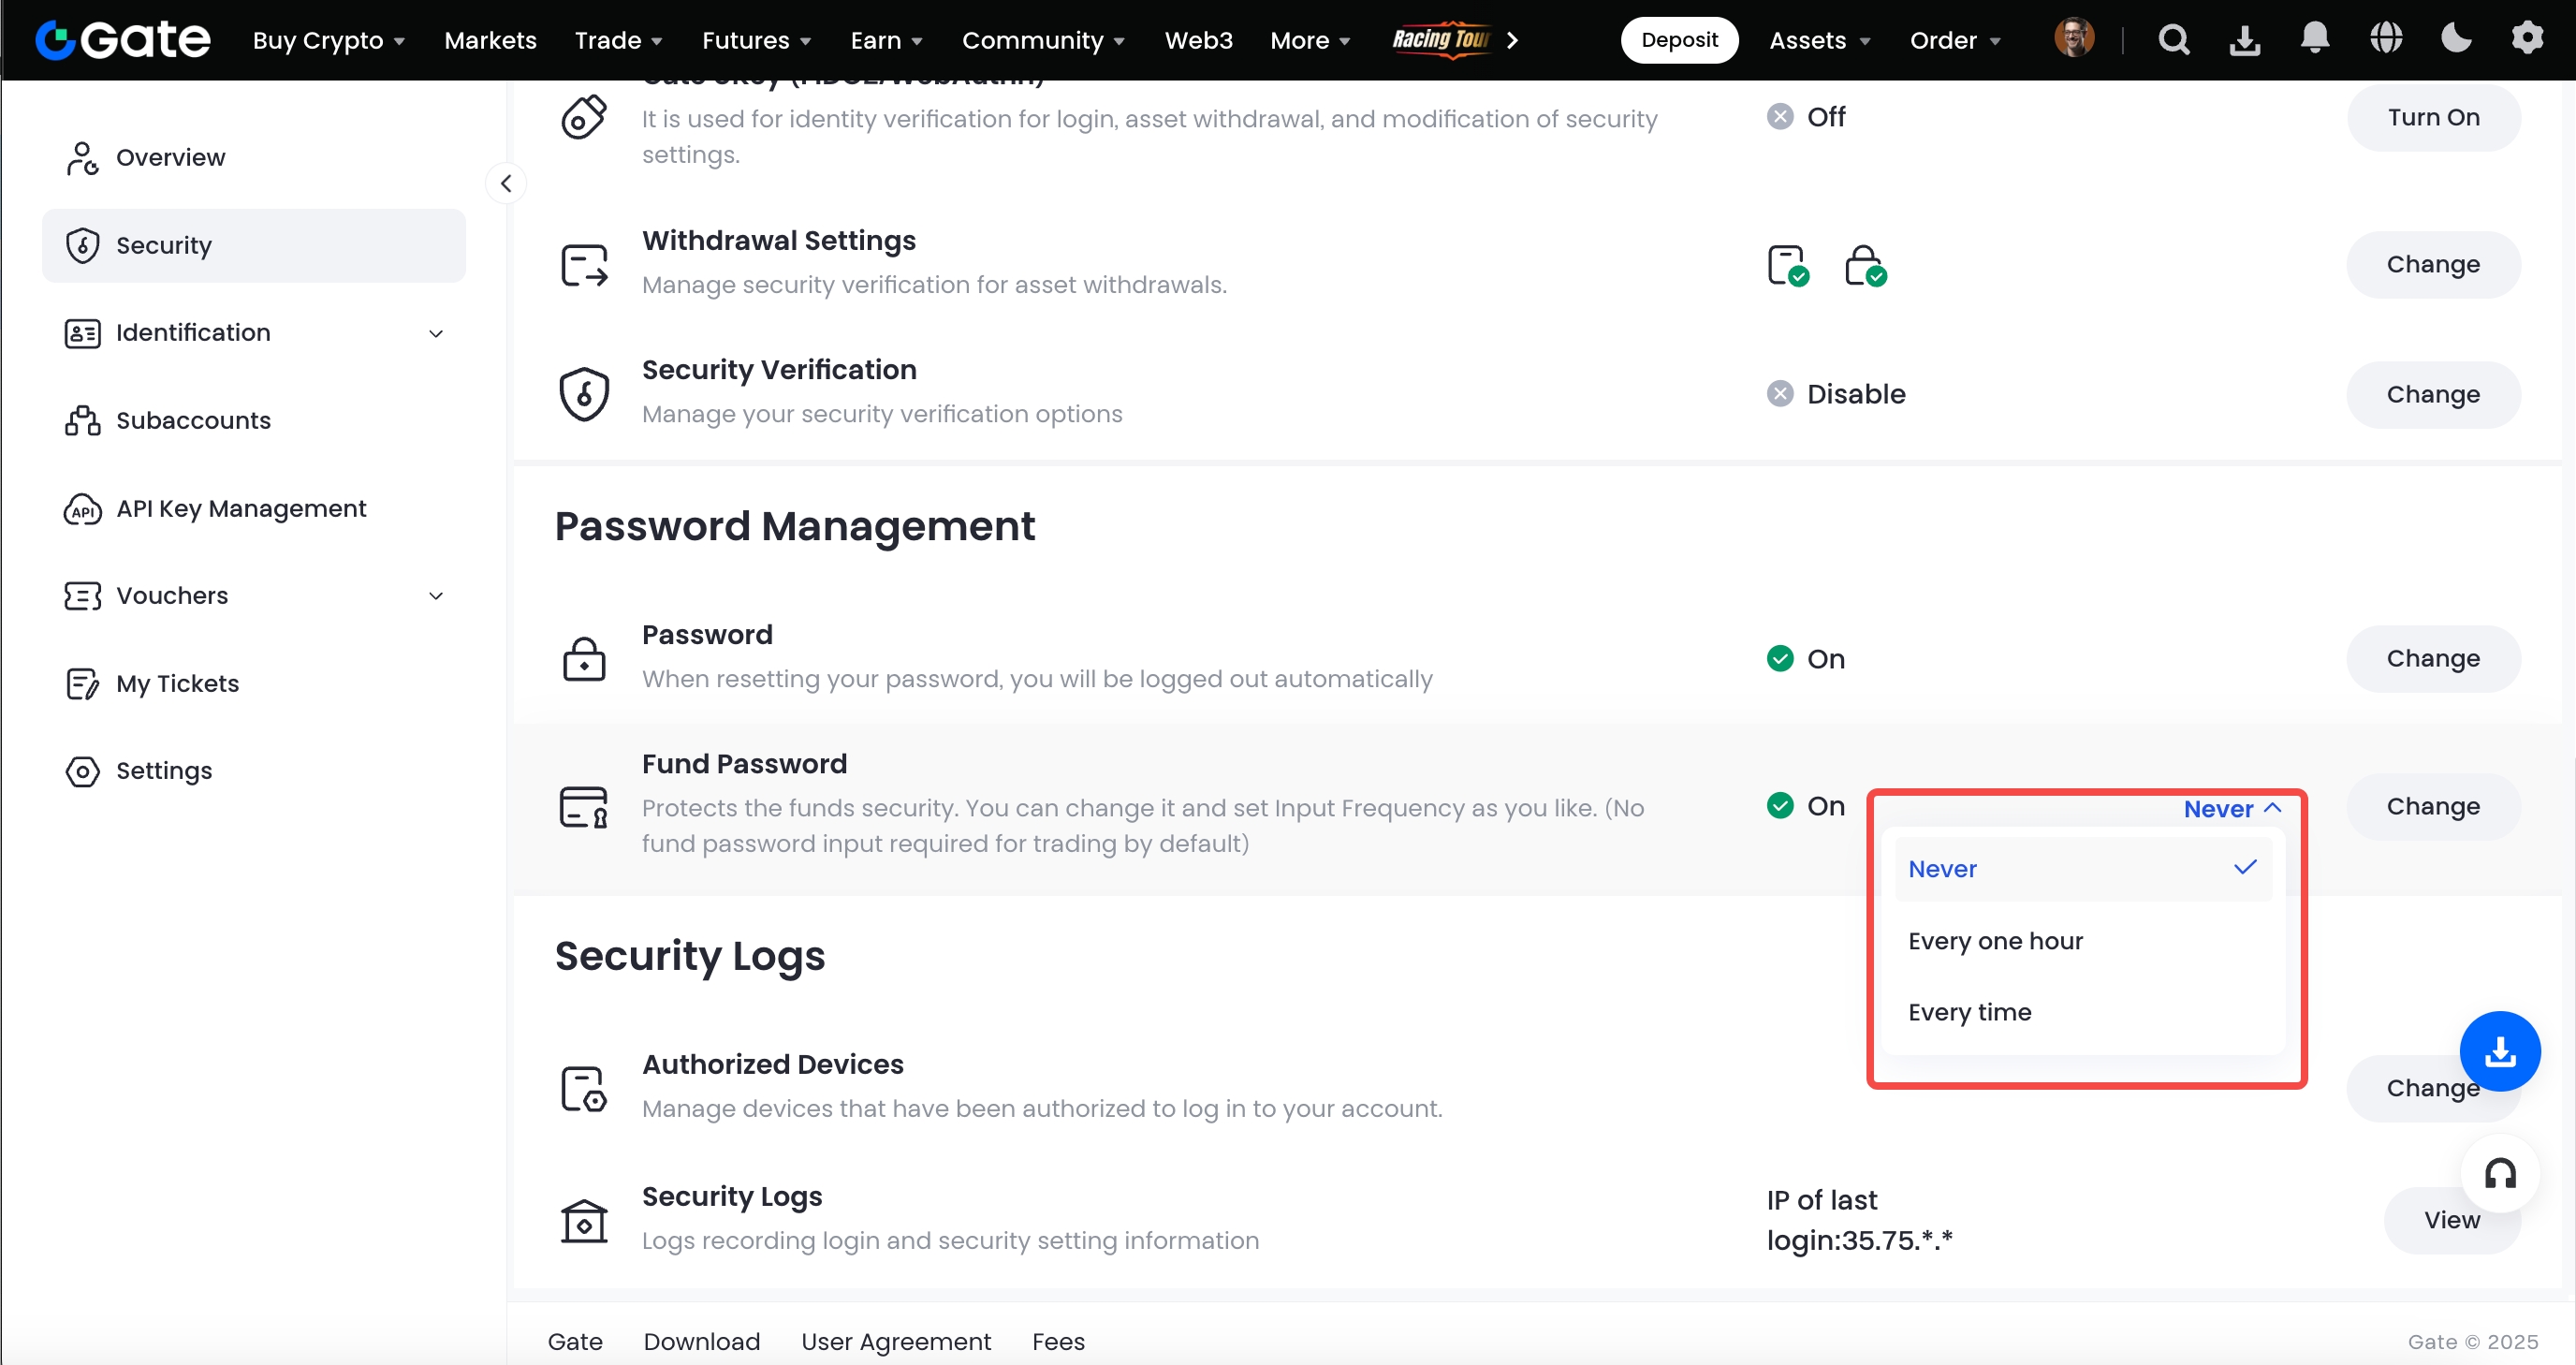
Task: Expand the Vouchers sidebar section
Action: coord(436,596)
